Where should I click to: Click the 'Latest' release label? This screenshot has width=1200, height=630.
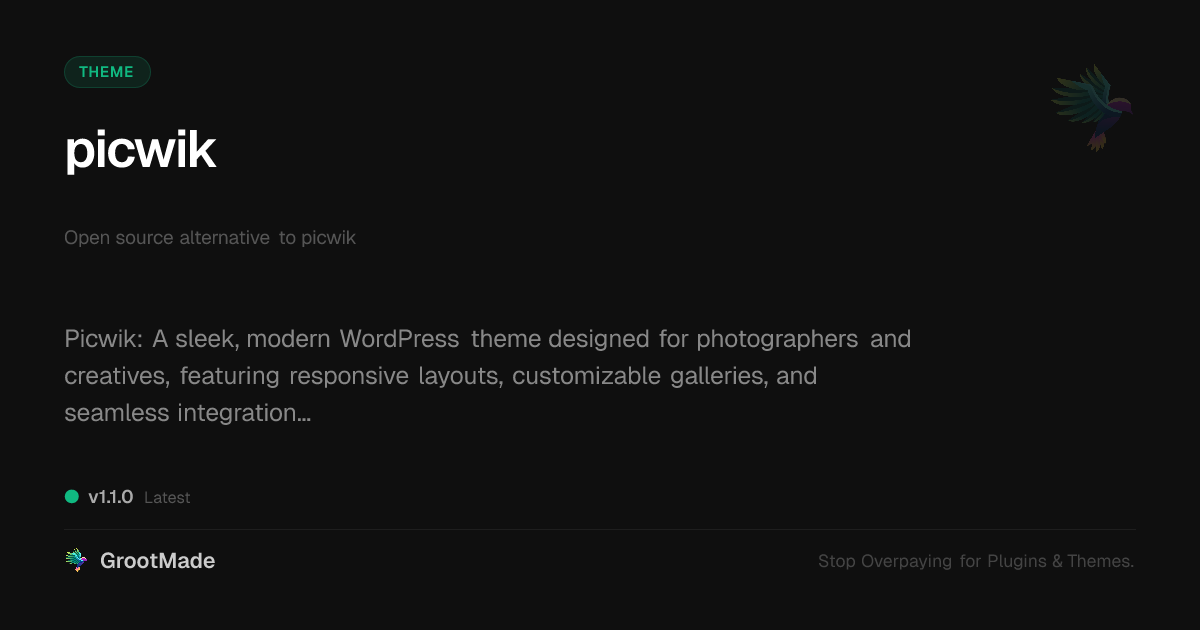167,498
